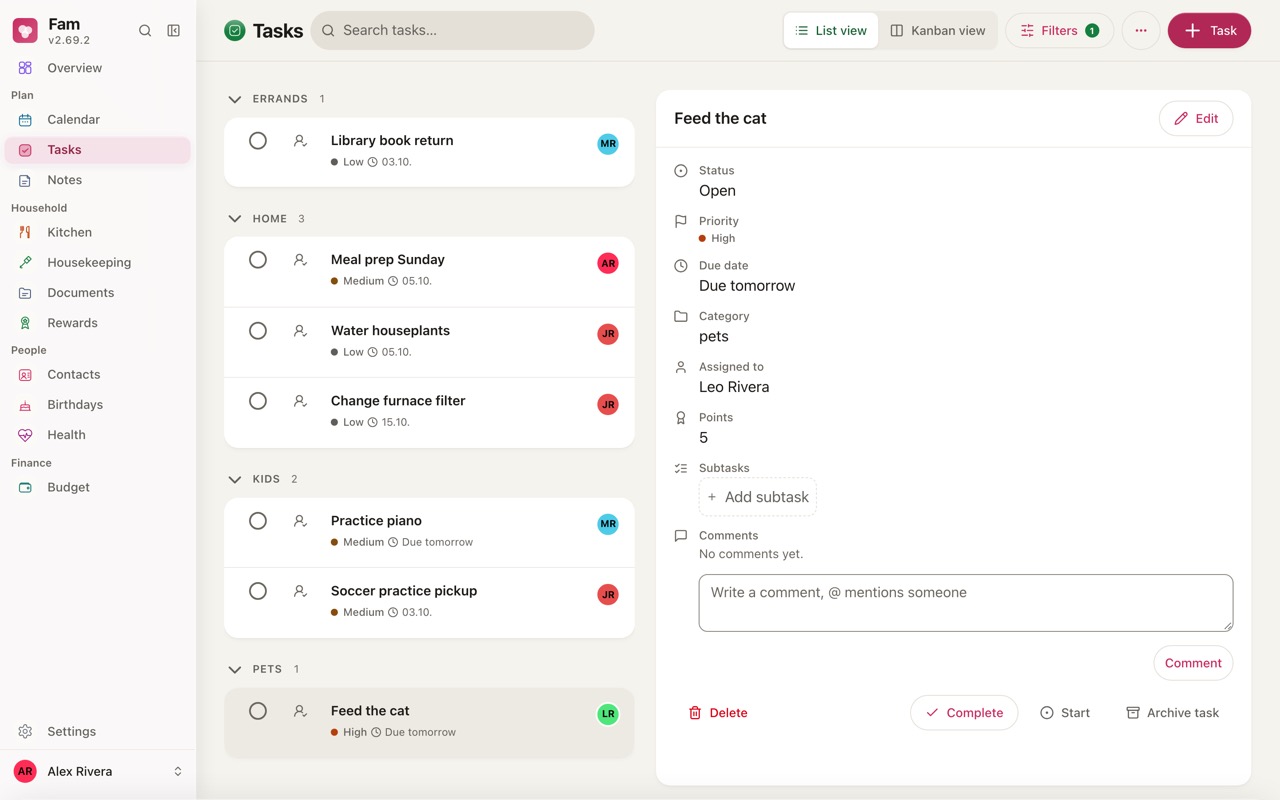Collapse the HOME group
The image size is (1280, 800).
point(235,219)
